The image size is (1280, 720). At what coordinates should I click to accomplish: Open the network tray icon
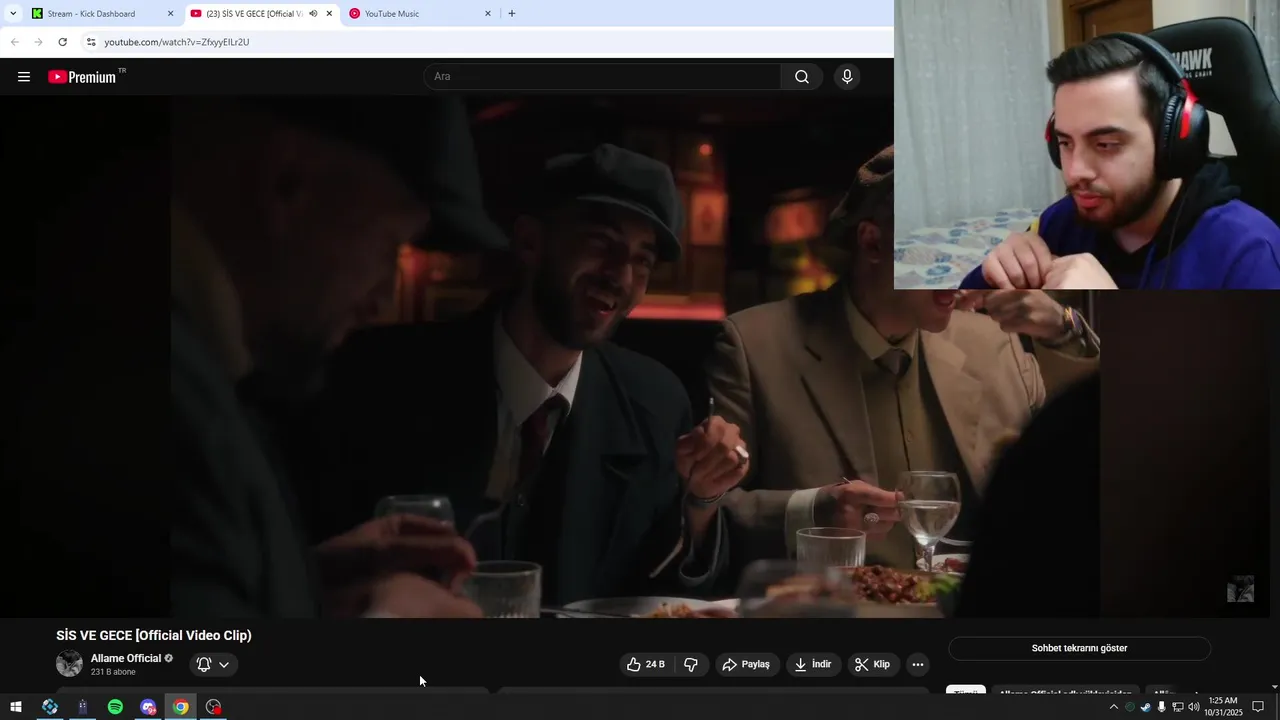[1177, 707]
